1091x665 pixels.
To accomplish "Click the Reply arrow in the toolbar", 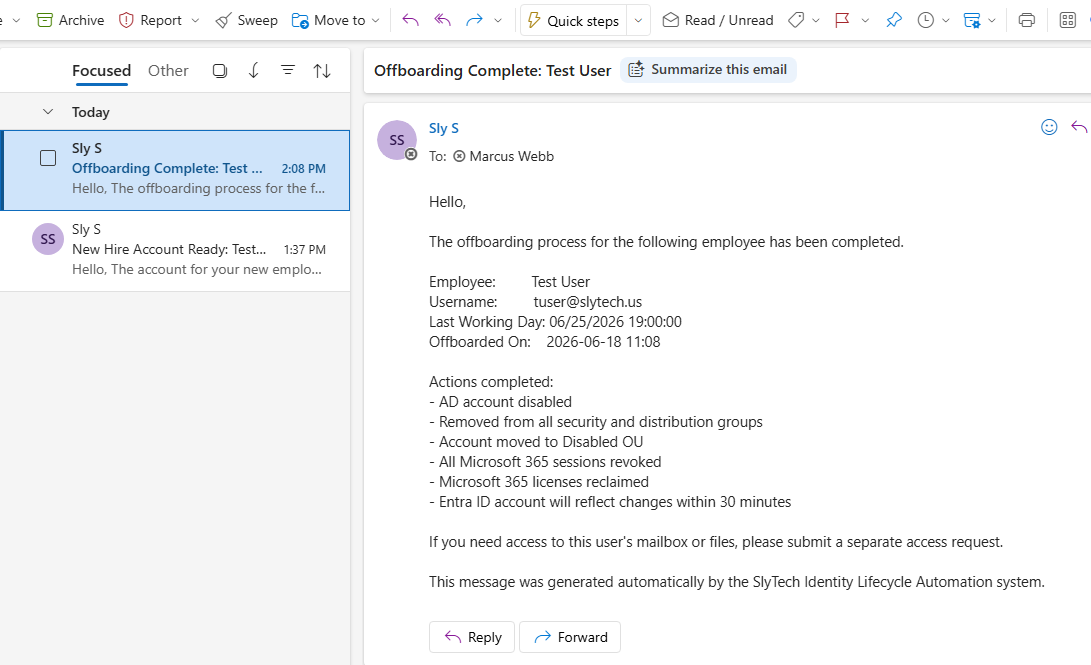I will click(411, 20).
